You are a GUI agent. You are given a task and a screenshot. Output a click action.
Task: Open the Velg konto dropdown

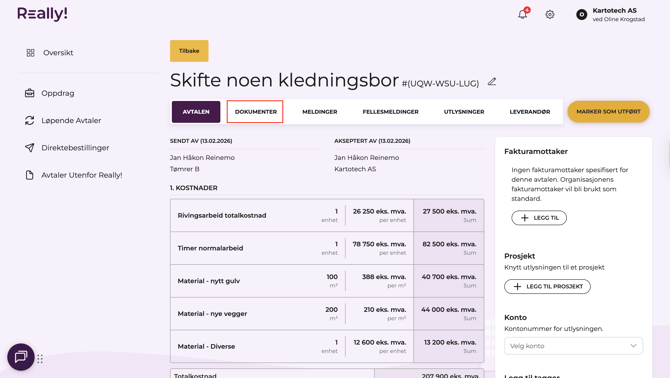pos(573,346)
